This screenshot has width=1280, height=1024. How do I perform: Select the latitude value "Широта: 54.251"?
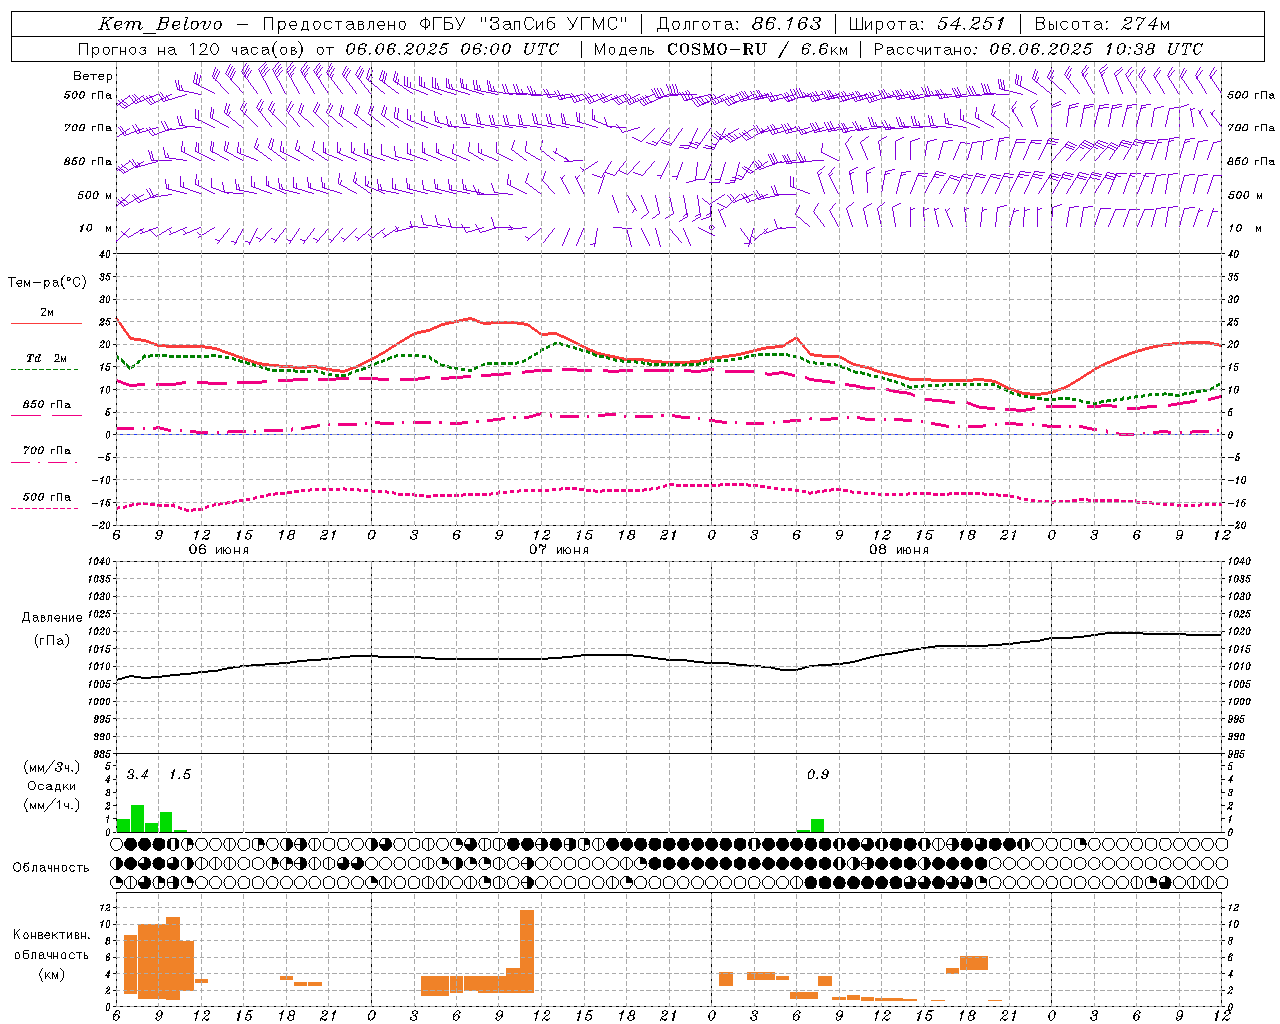tap(927, 24)
